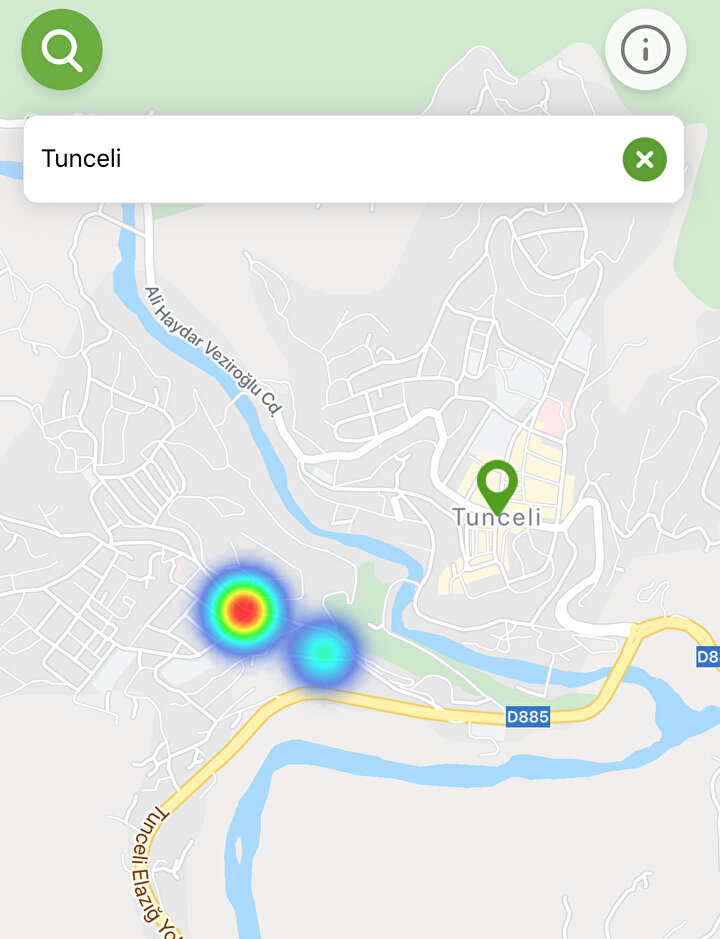720x939 pixels.
Task: Open the info circle button
Action: pyautogui.click(x=645, y=50)
